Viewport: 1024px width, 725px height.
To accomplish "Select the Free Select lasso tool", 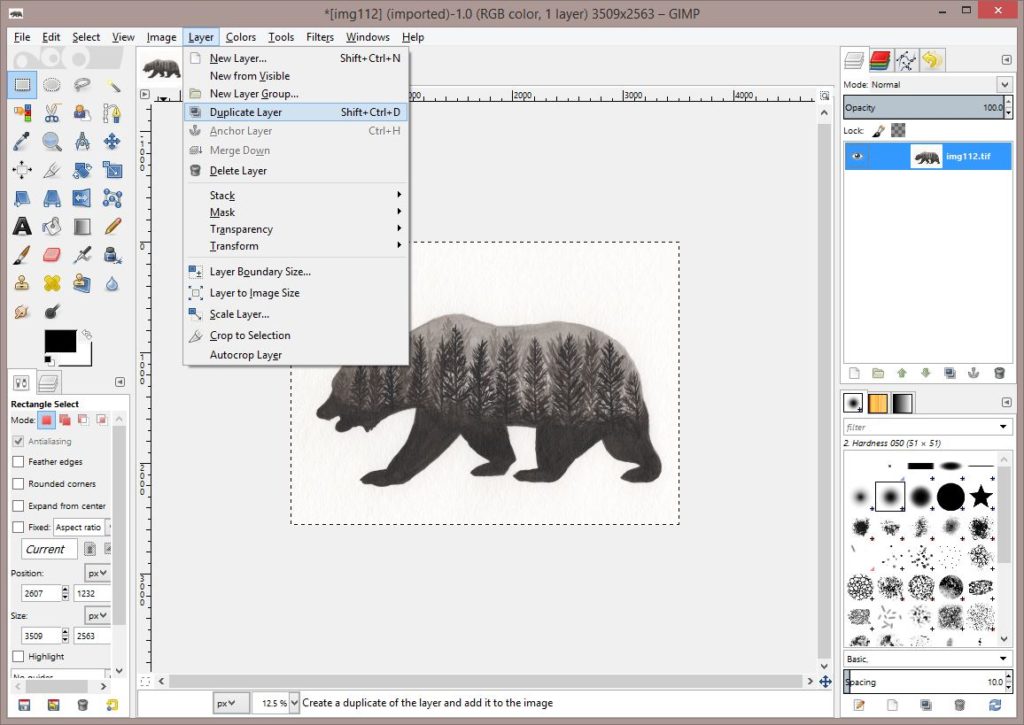I will click(82, 85).
